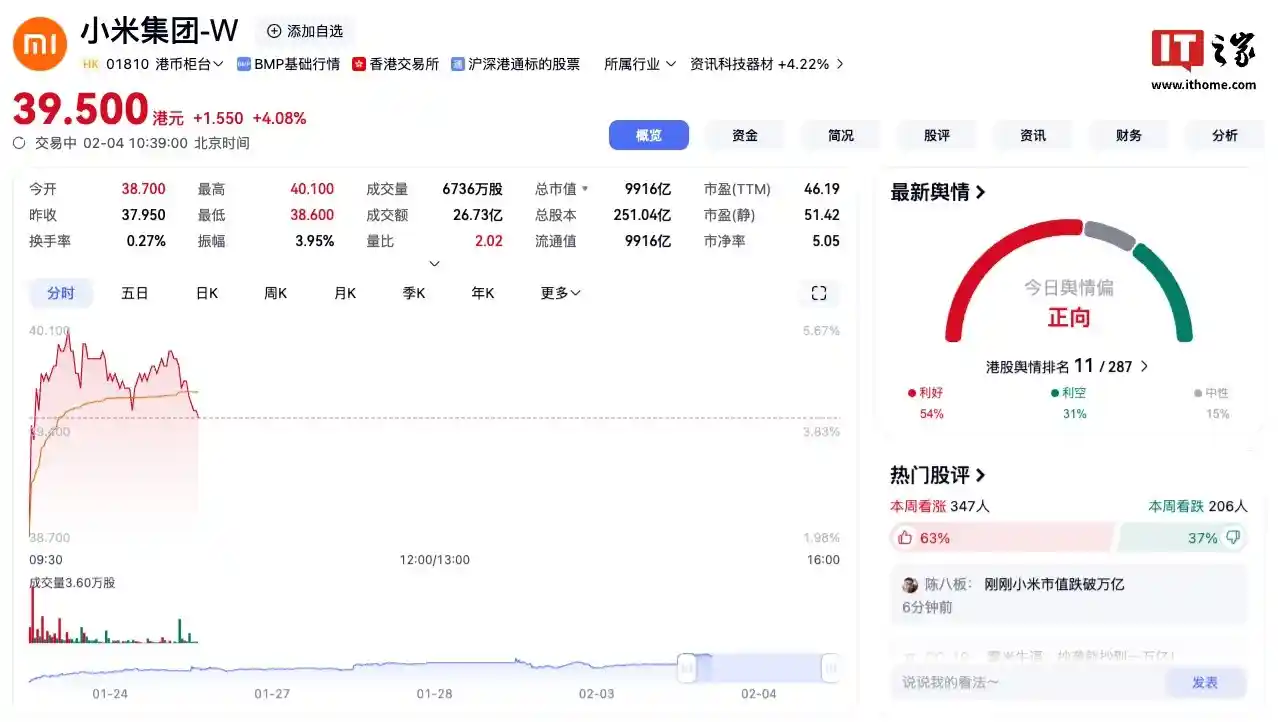This screenshot has height=722, width=1278.
Task: Click the BMP基础行情 label
Action: click(x=289, y=64)
